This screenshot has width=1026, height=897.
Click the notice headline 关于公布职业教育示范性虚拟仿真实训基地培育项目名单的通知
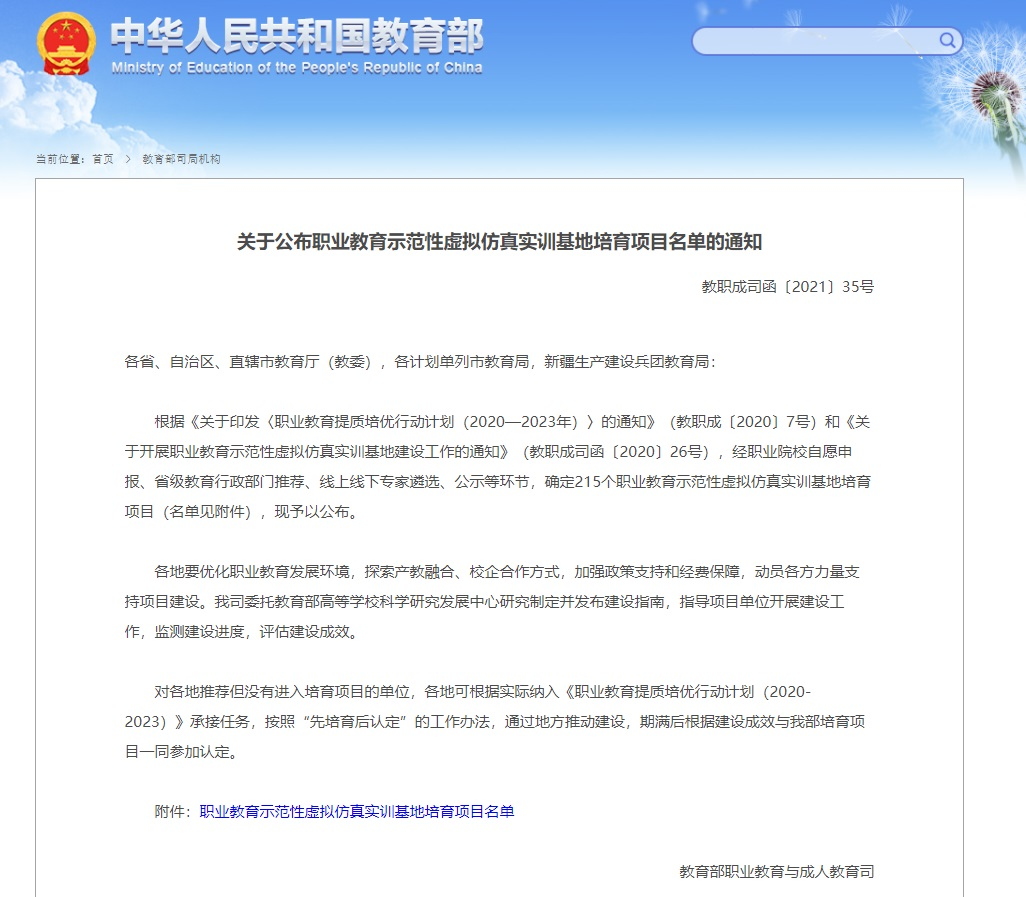click(499, 242)
